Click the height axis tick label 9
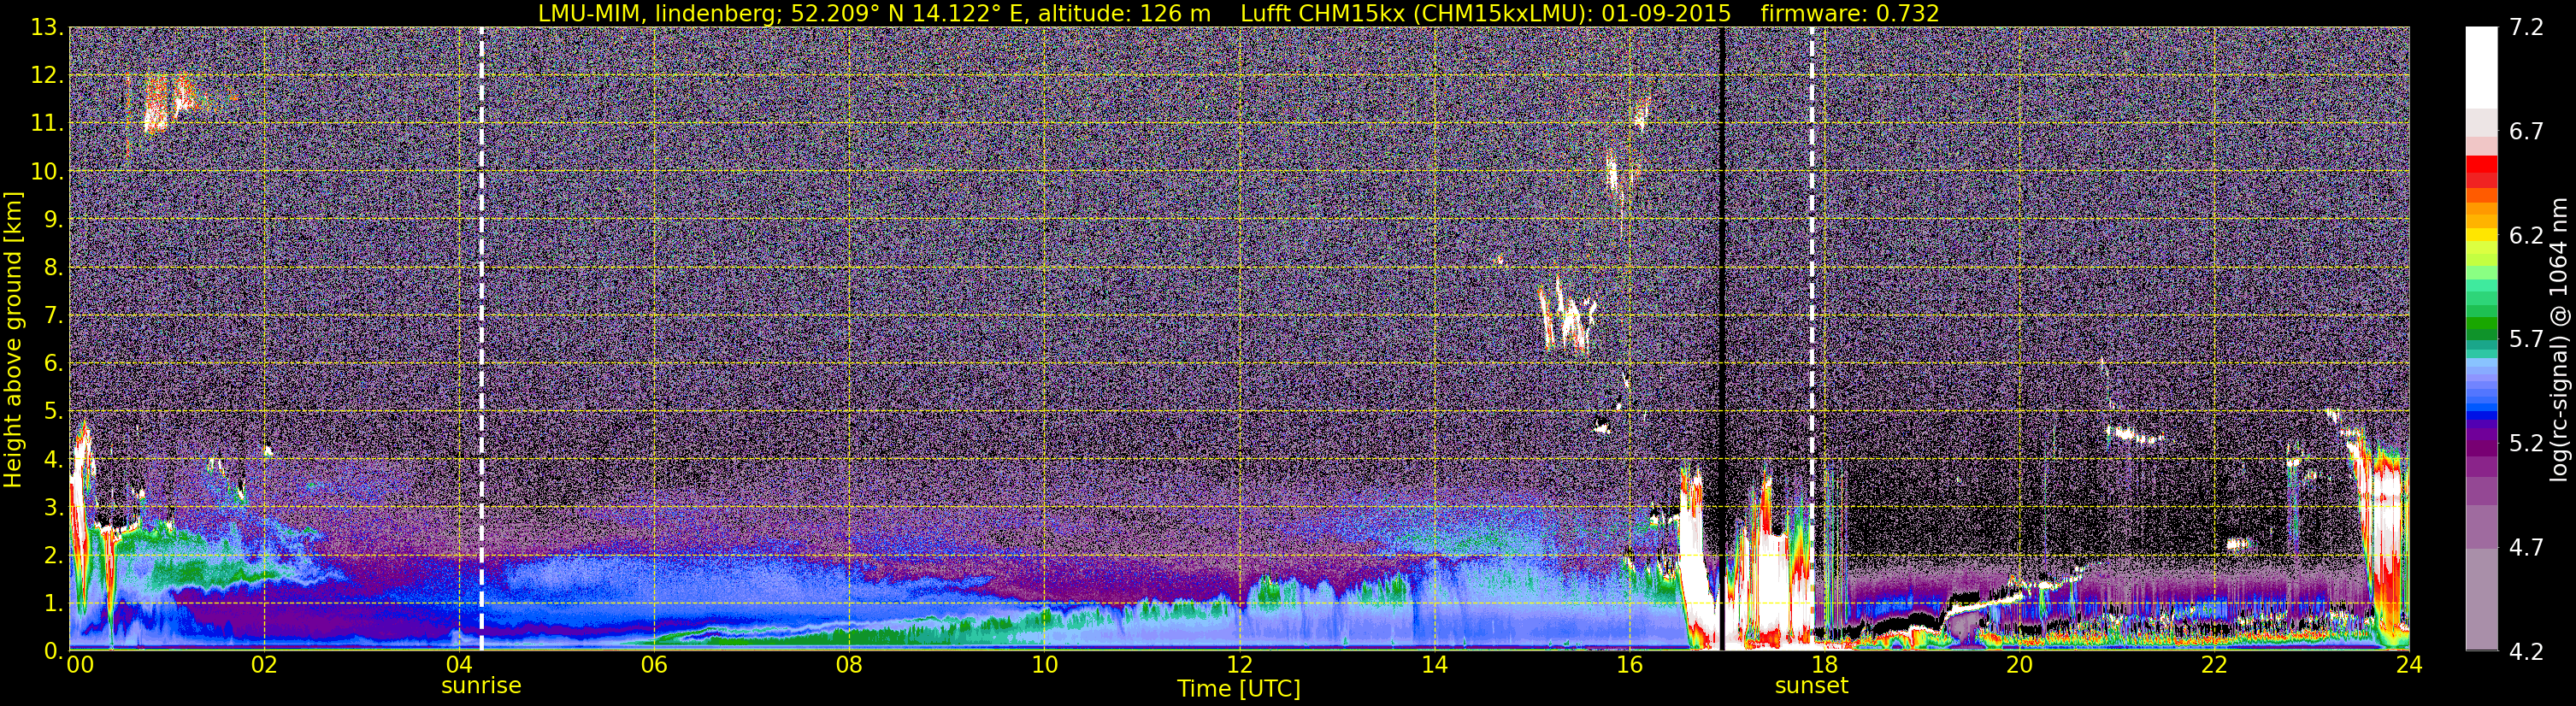 [x=53, y=219]
